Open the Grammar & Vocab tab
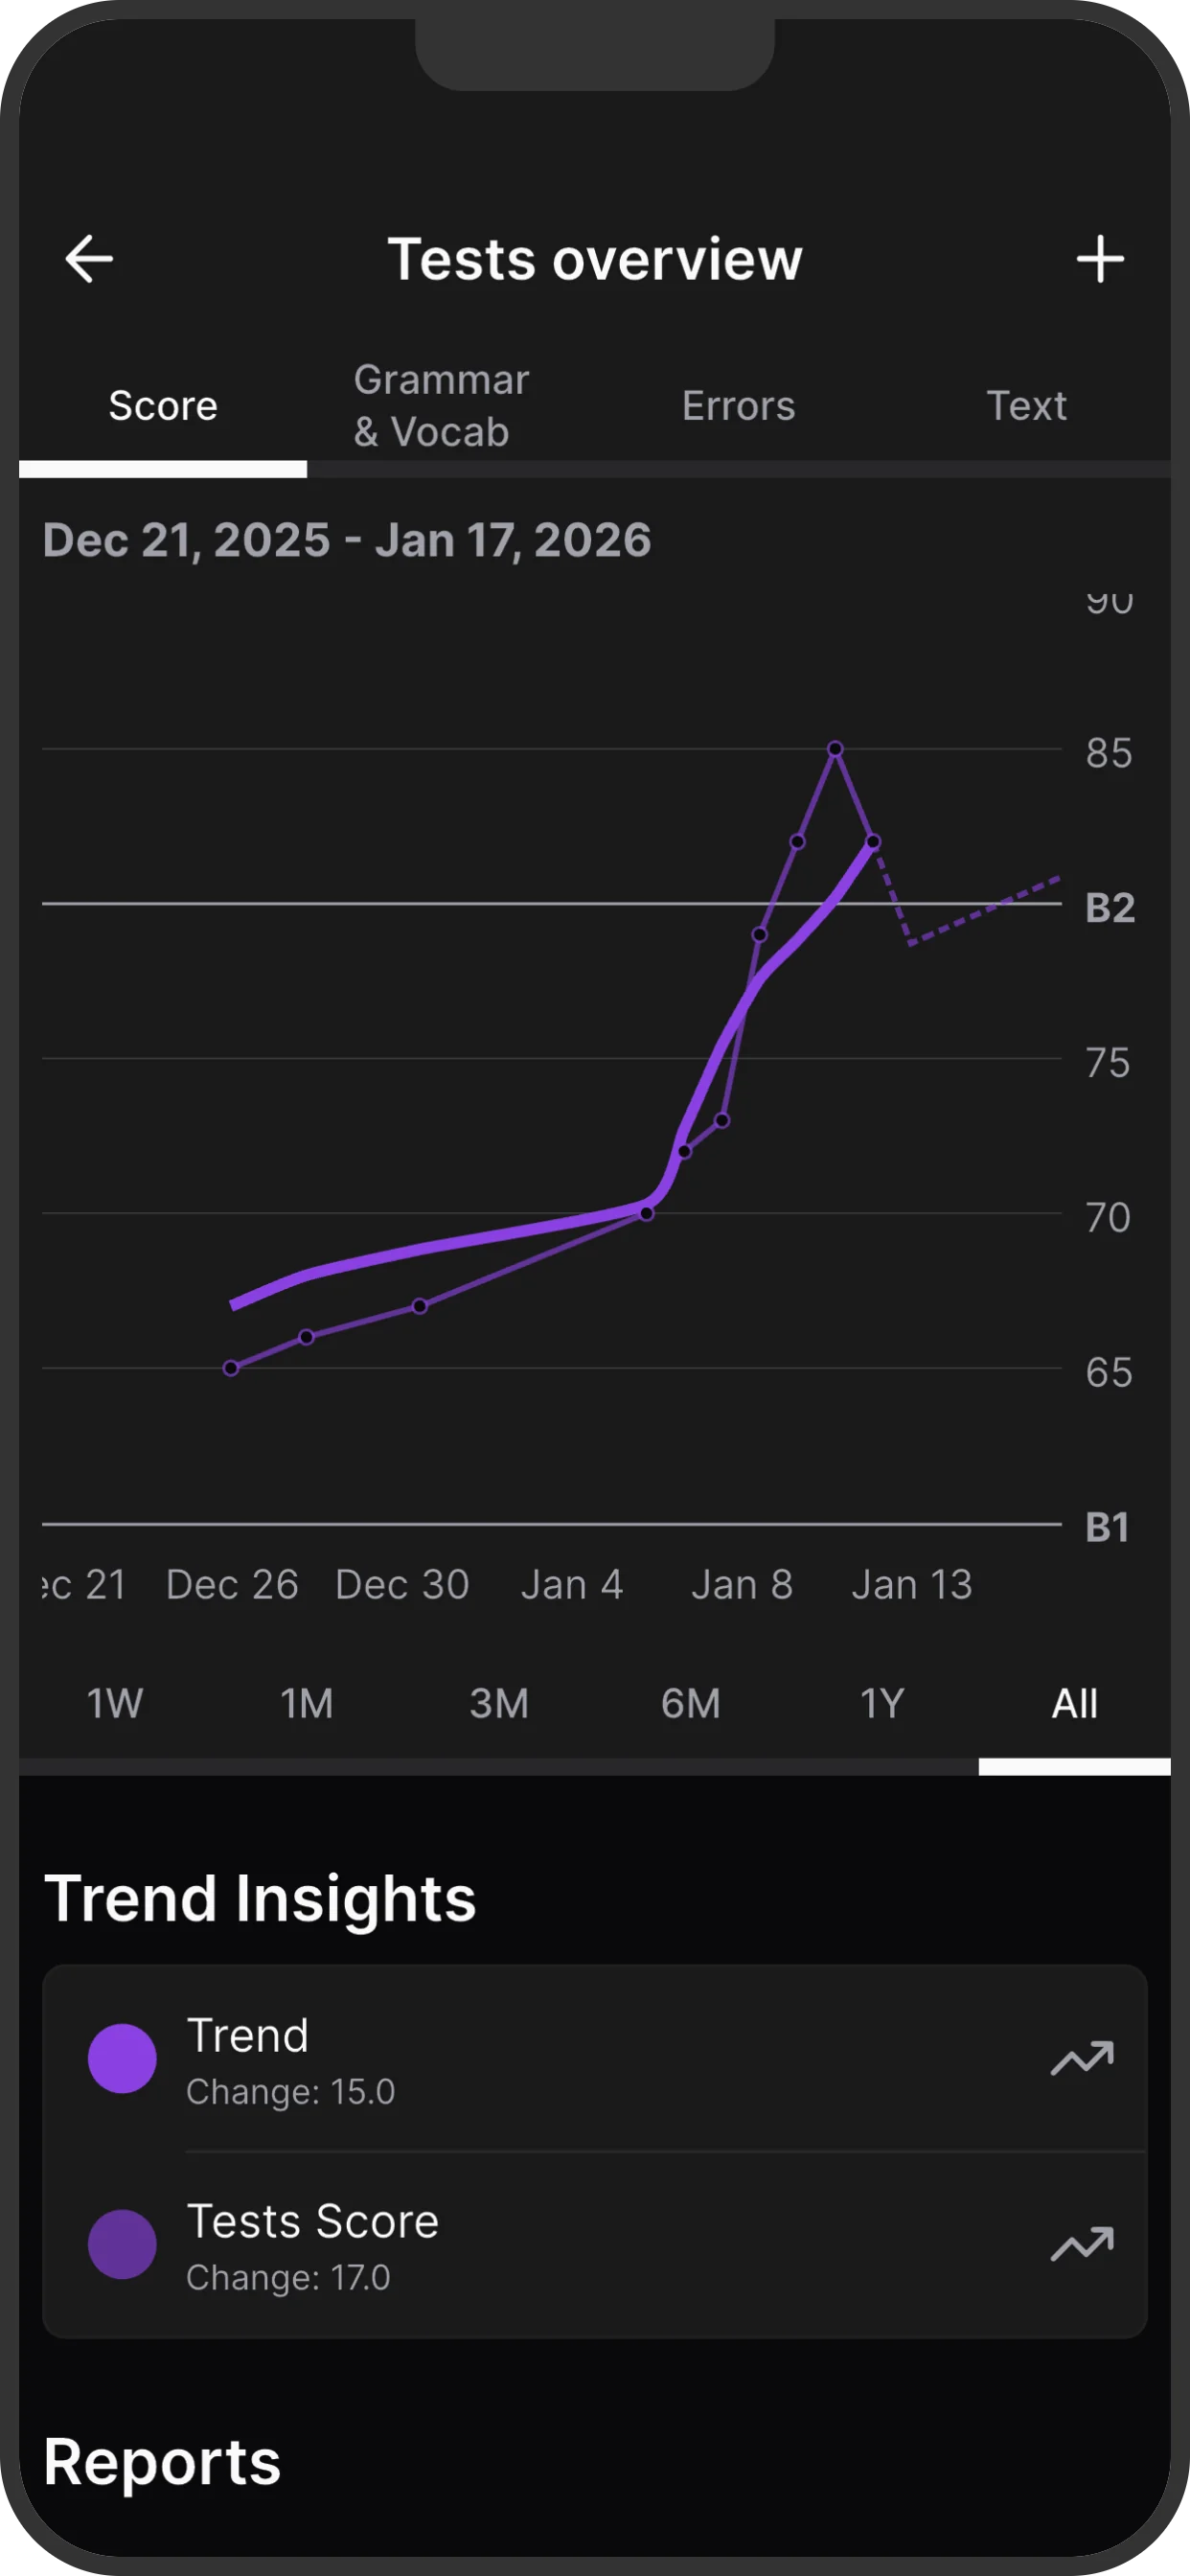 [441, 406]
